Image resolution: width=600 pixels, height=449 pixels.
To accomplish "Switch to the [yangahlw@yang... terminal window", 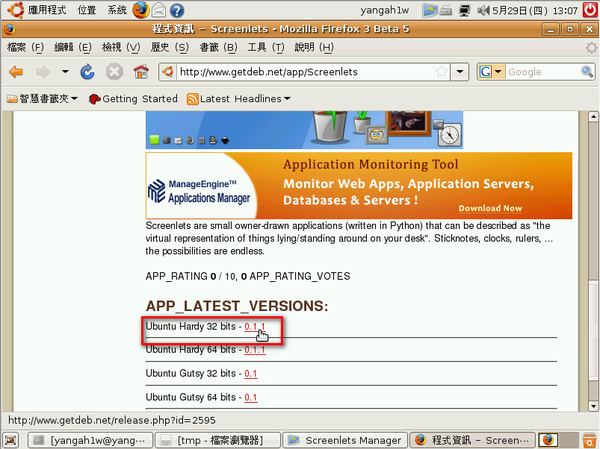I will (x=90, y=440).
